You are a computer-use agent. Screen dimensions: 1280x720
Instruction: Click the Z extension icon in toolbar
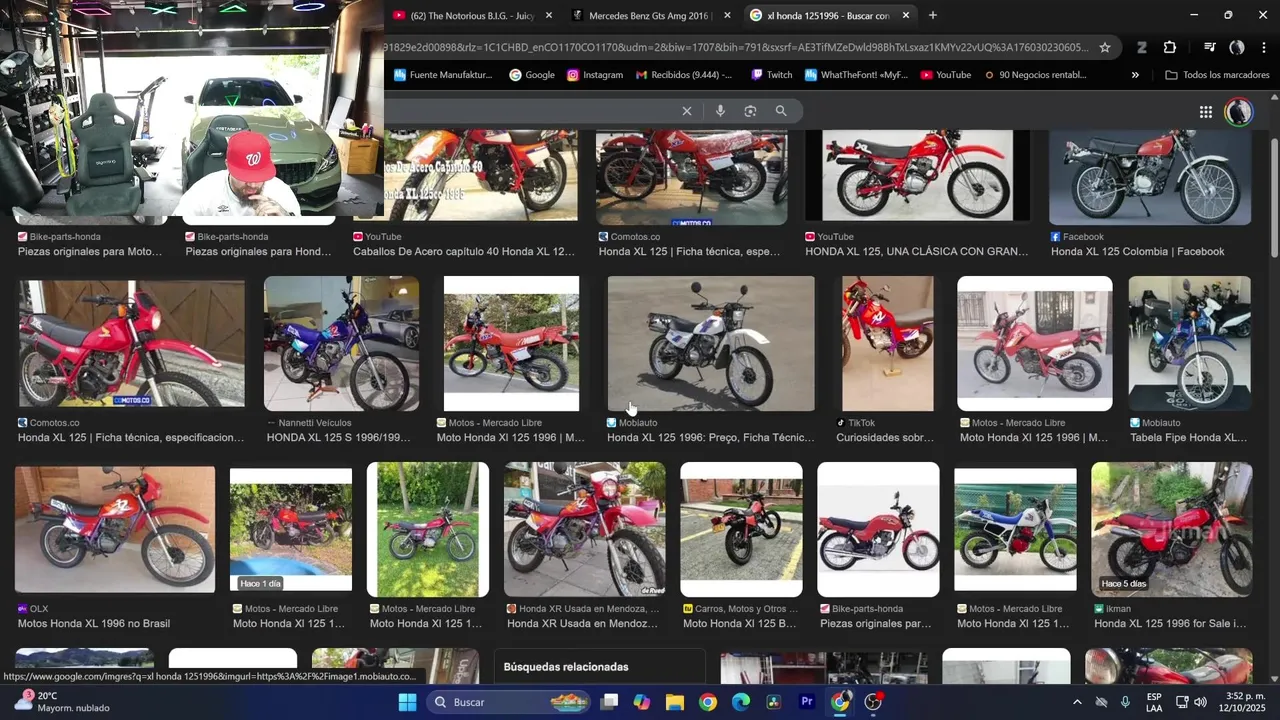(1141, 47)
